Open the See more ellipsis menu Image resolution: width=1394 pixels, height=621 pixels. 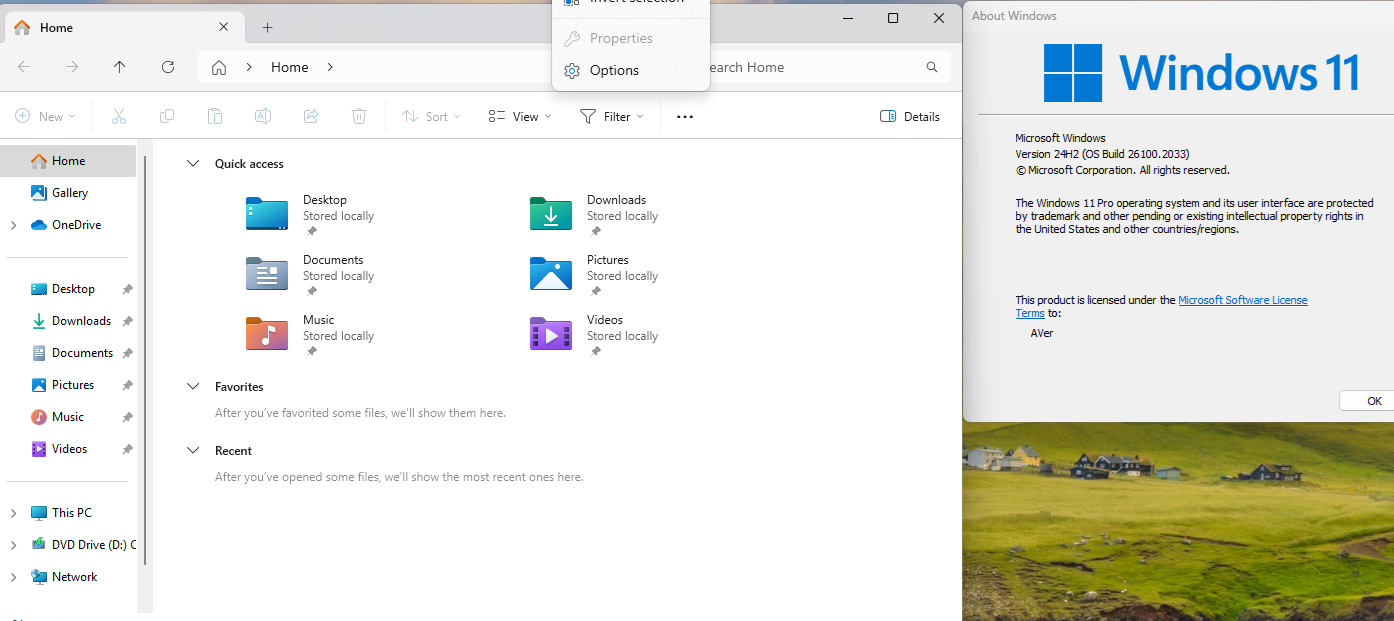pos(685,117)
